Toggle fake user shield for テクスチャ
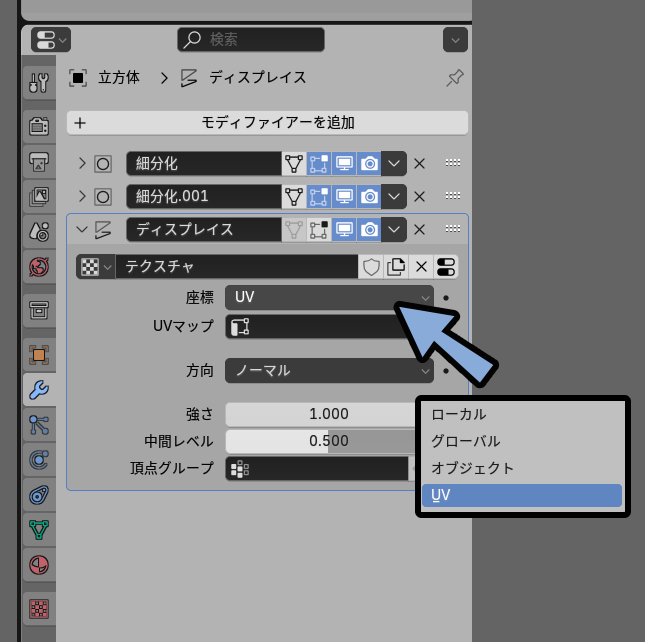 [x=371, y=267]
